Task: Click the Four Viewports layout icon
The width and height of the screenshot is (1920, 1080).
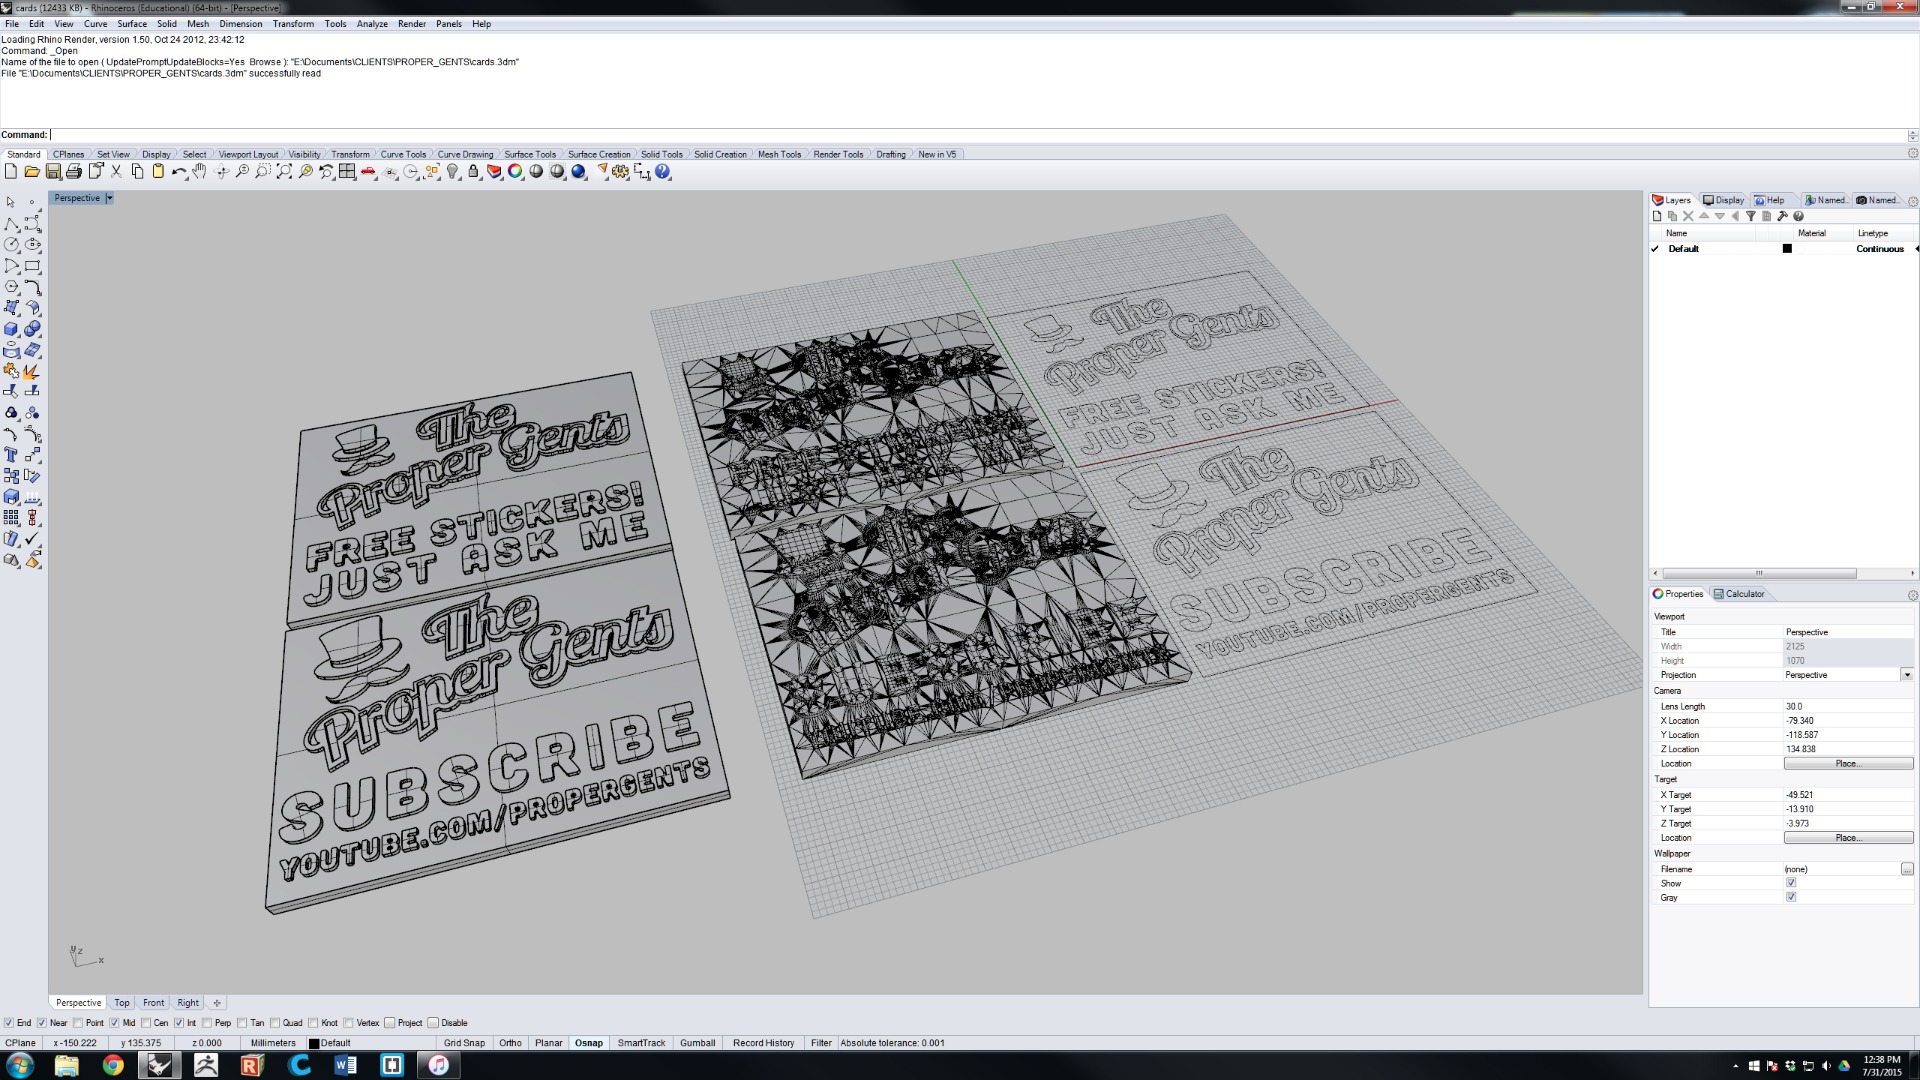Action: (x=347, y=172)
